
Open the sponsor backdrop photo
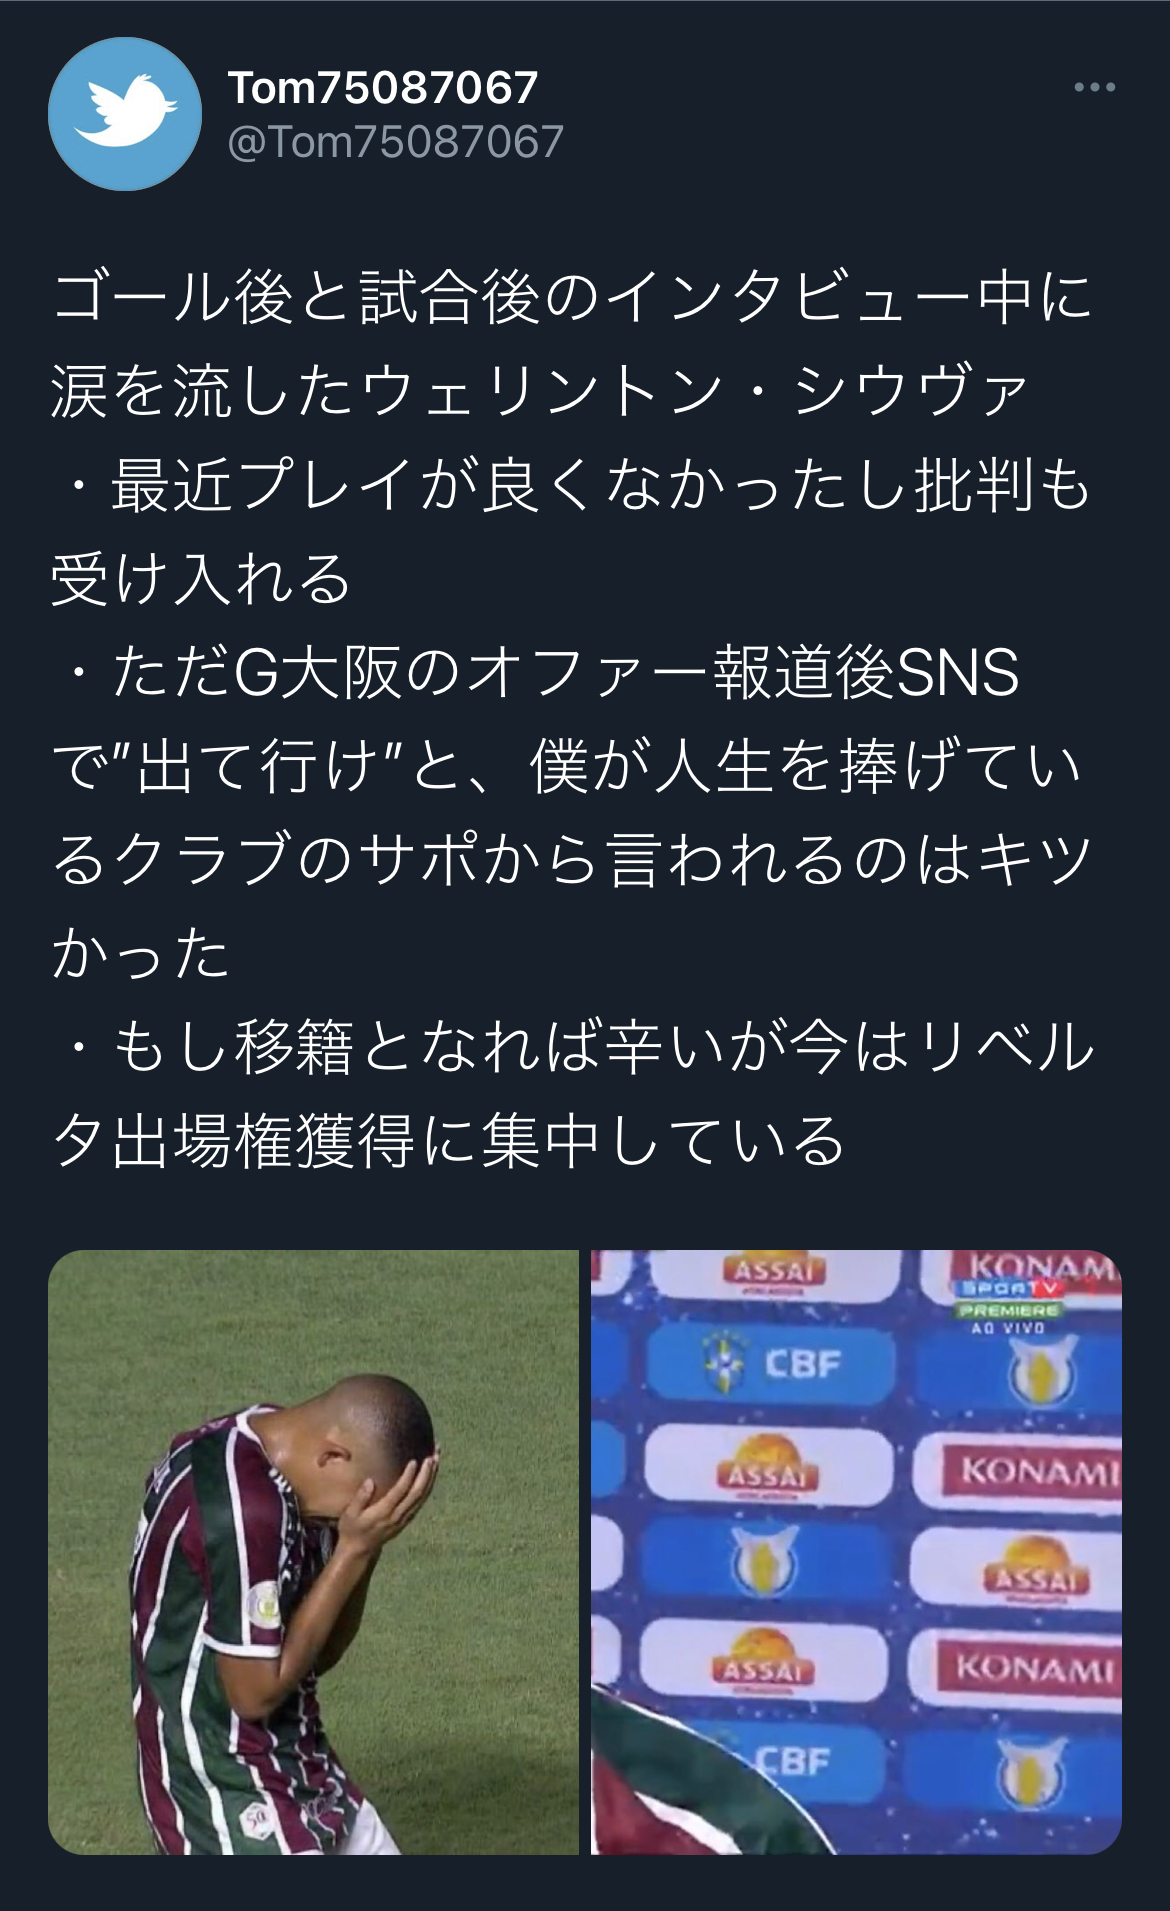pos(856,1552)
